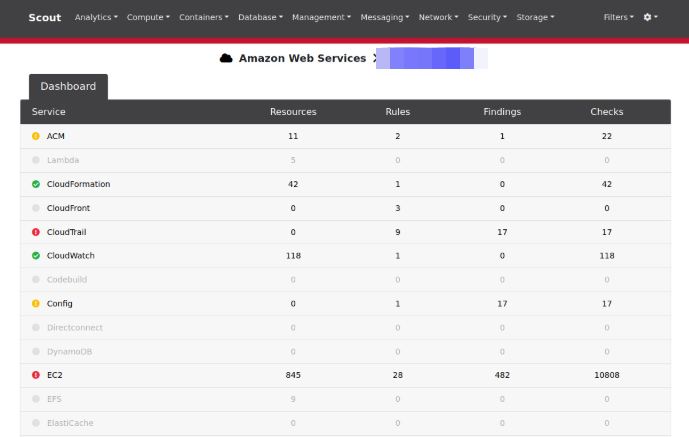The height and width of the screenshot is (437, 689).
Task: Select the Dashboard tab
Action: [68, 87]
